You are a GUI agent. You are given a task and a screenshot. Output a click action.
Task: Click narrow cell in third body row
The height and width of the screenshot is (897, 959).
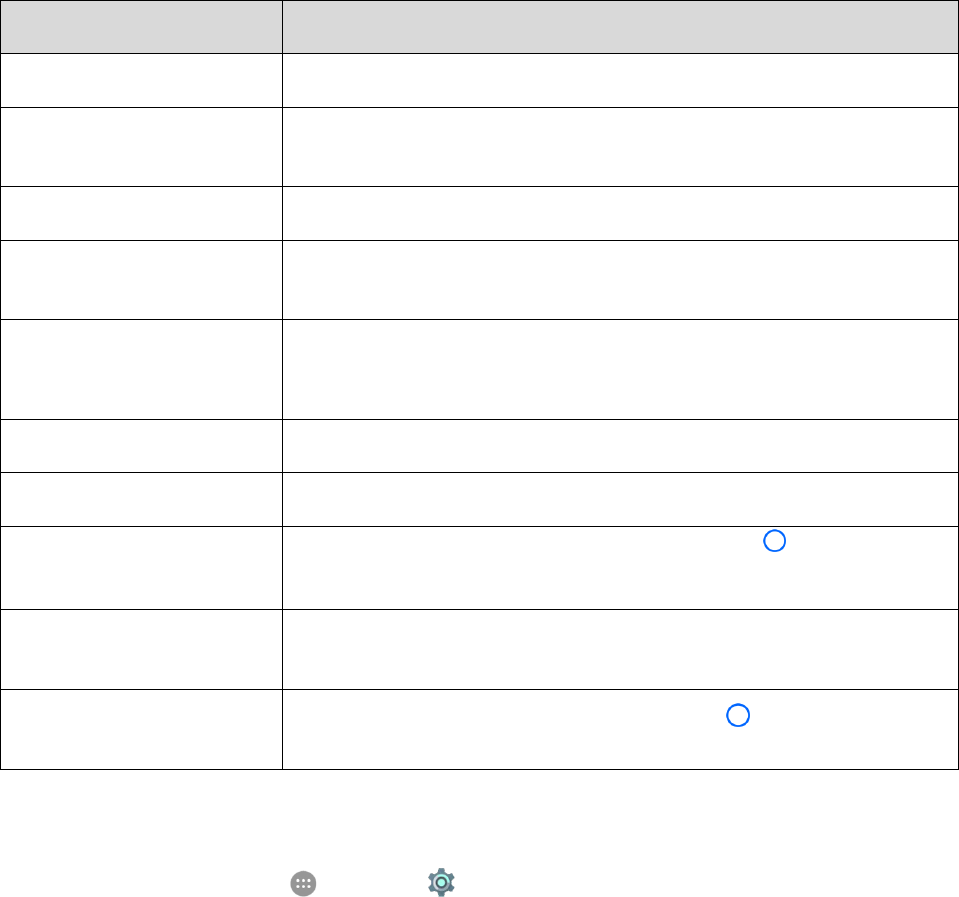(x=141, y=213)
